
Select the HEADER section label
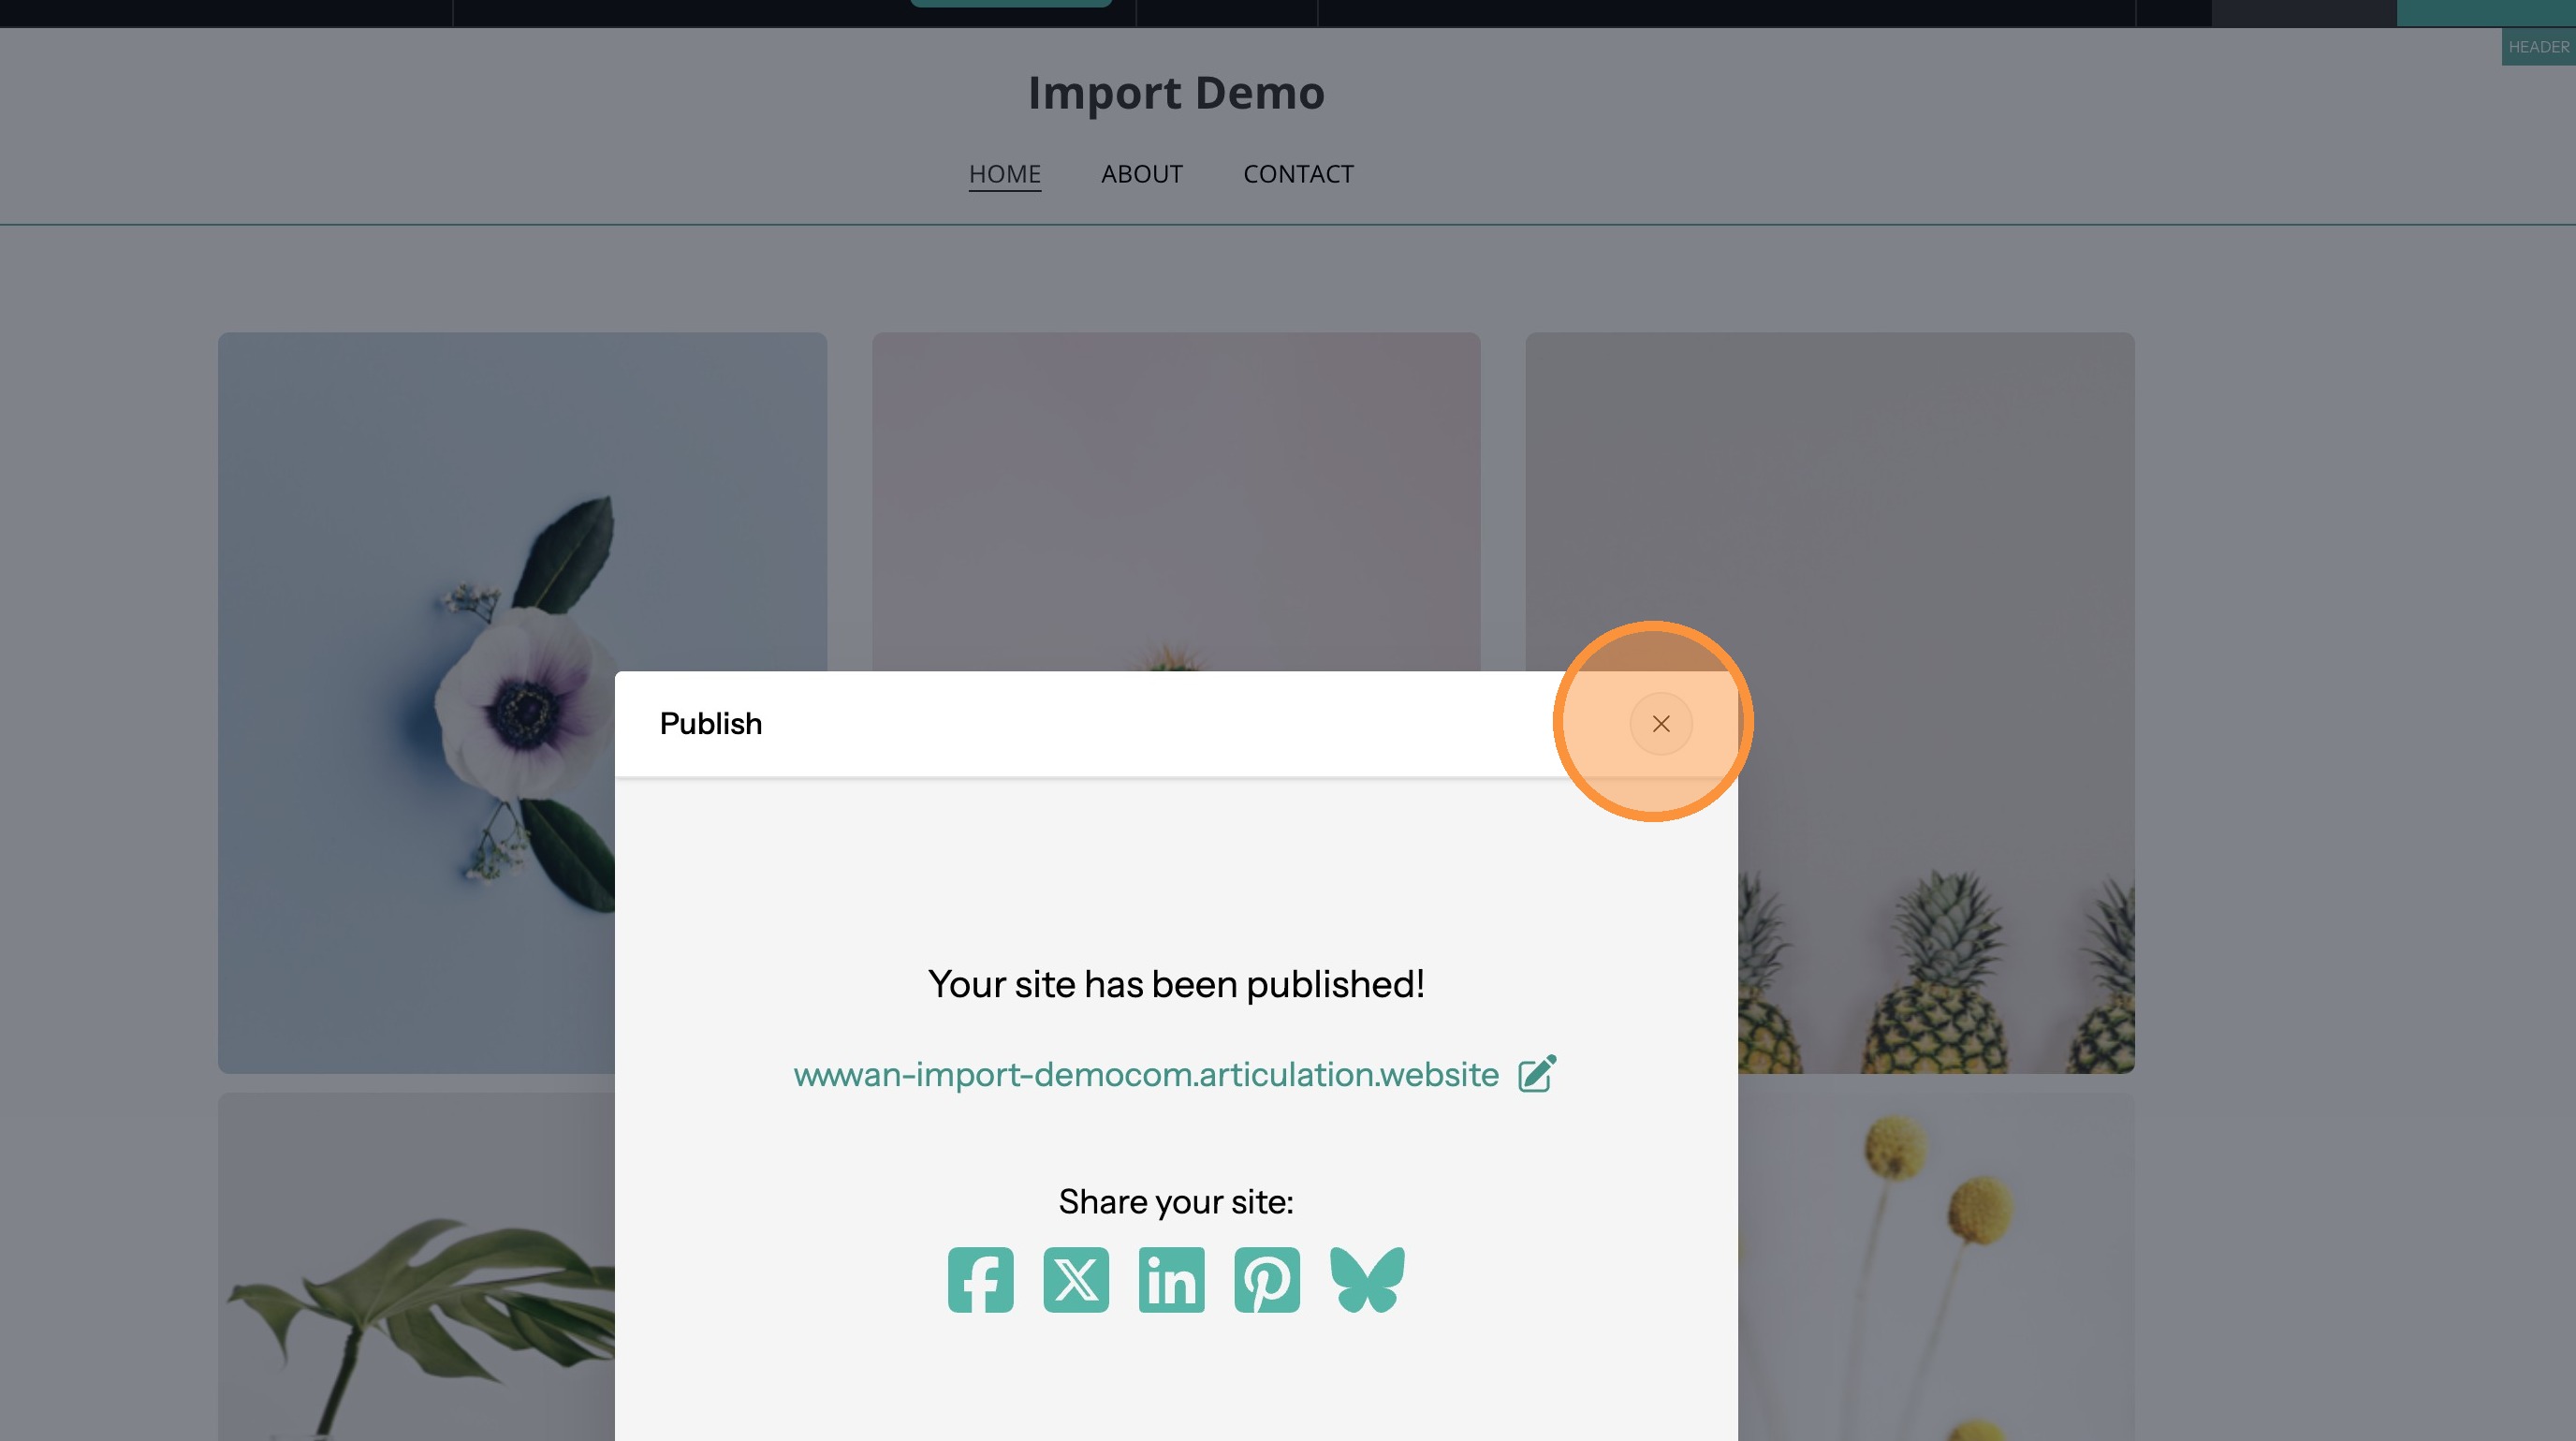click(2537, 47)
